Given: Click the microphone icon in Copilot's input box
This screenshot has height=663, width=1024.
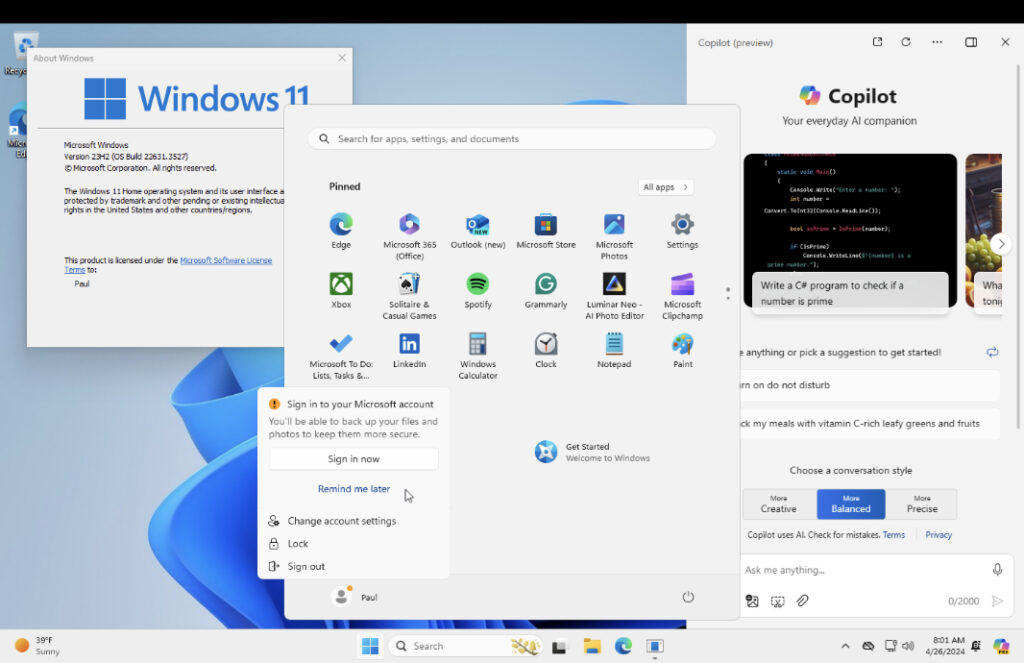Looking at the screenshot, I should (996, 569).
